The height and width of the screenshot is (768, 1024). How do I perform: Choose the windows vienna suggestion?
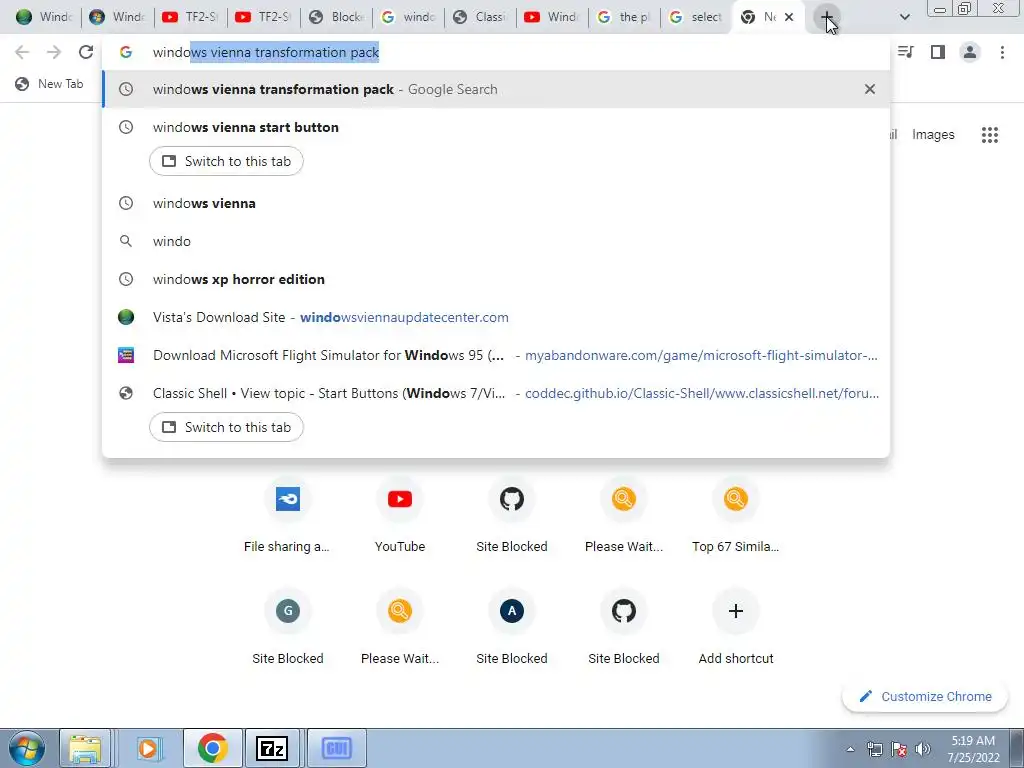pyautogui.click(x=496, y=203)
